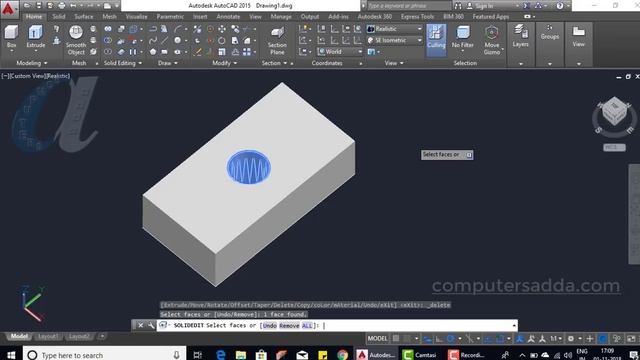Select the Extrude tool
The height and width of the screenshot is (360, 640).
36,37
